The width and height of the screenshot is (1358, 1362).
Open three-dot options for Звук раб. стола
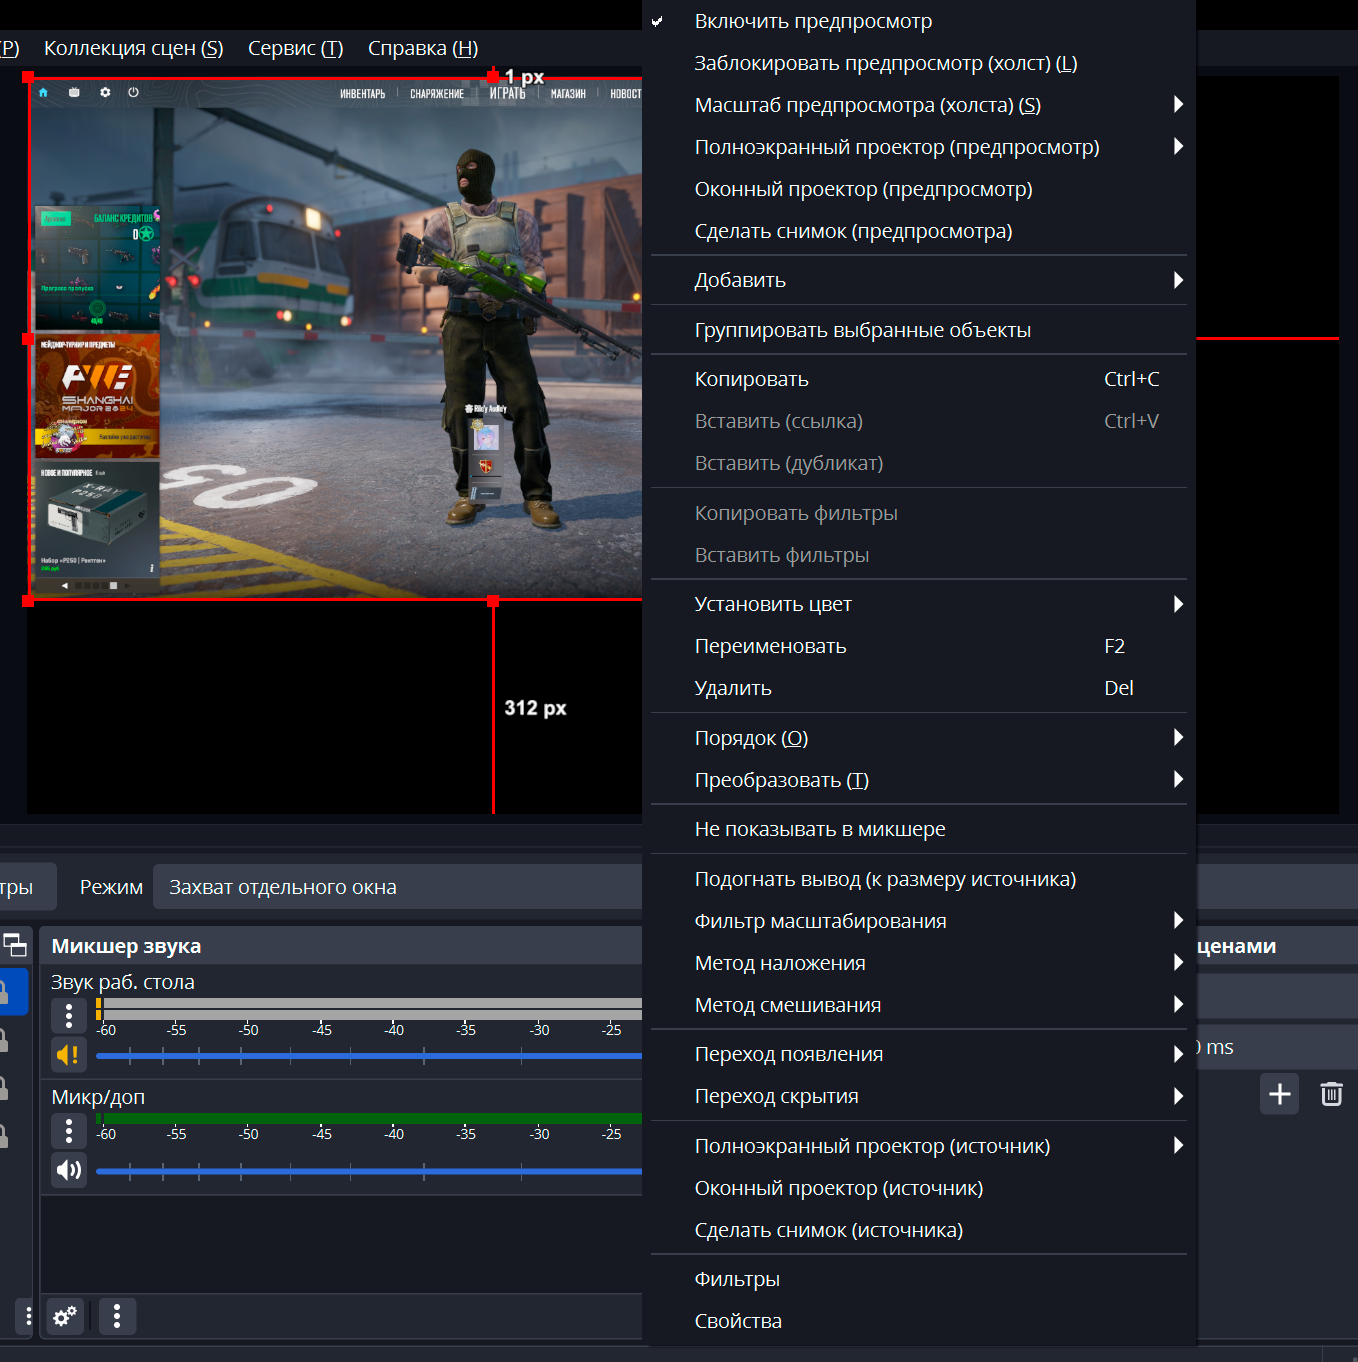[69, 1015]
